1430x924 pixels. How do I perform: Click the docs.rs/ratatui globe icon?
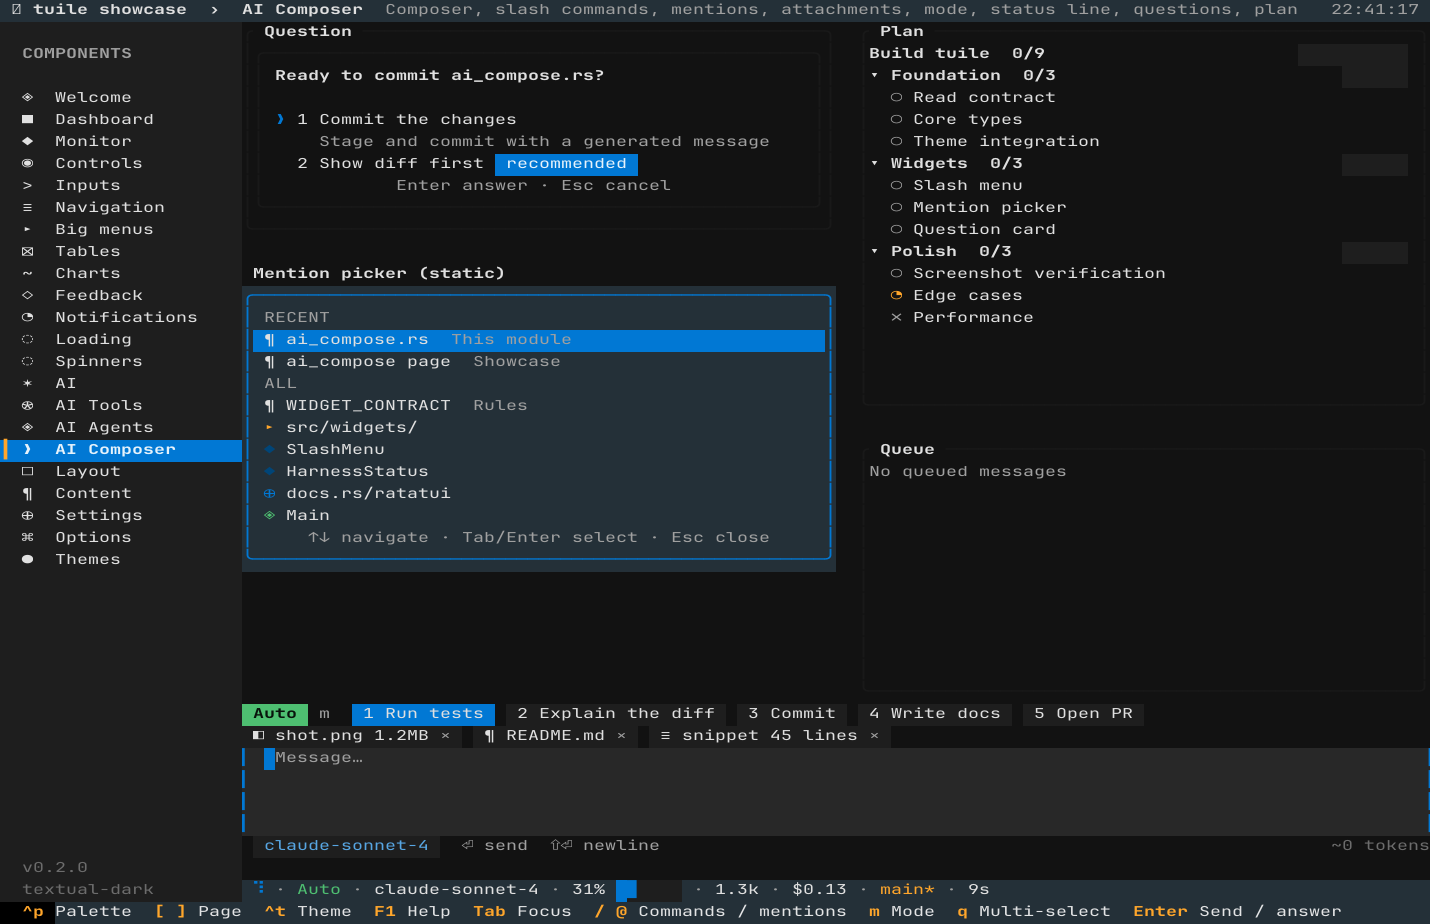pos(269,493)
